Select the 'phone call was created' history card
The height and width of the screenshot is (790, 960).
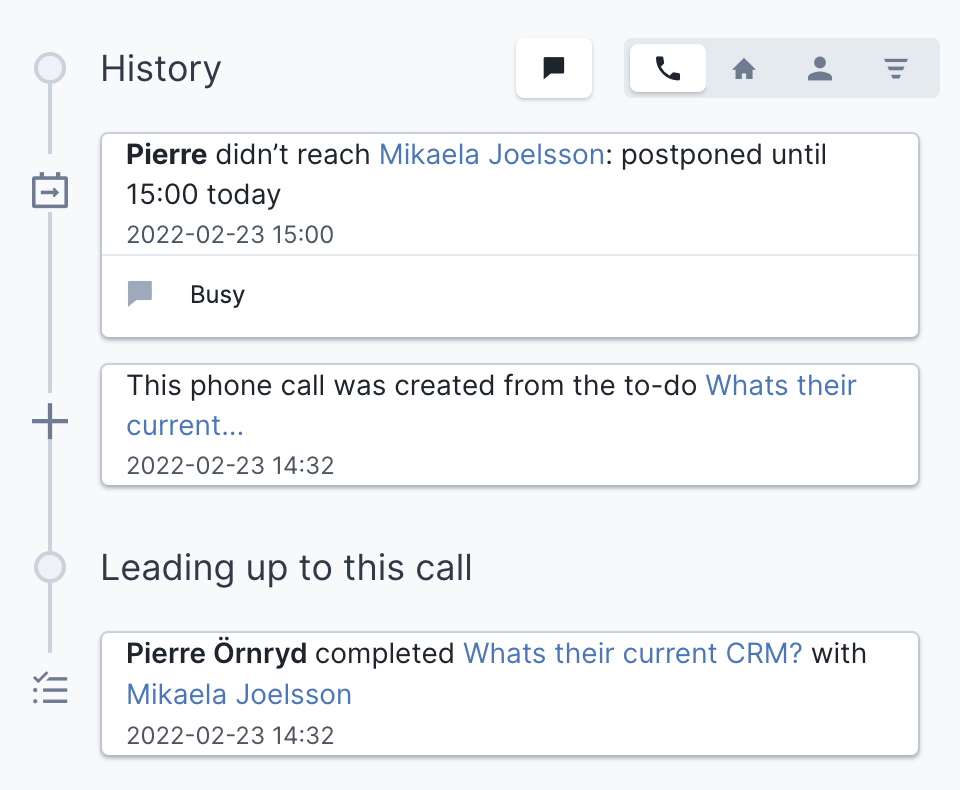510,425
